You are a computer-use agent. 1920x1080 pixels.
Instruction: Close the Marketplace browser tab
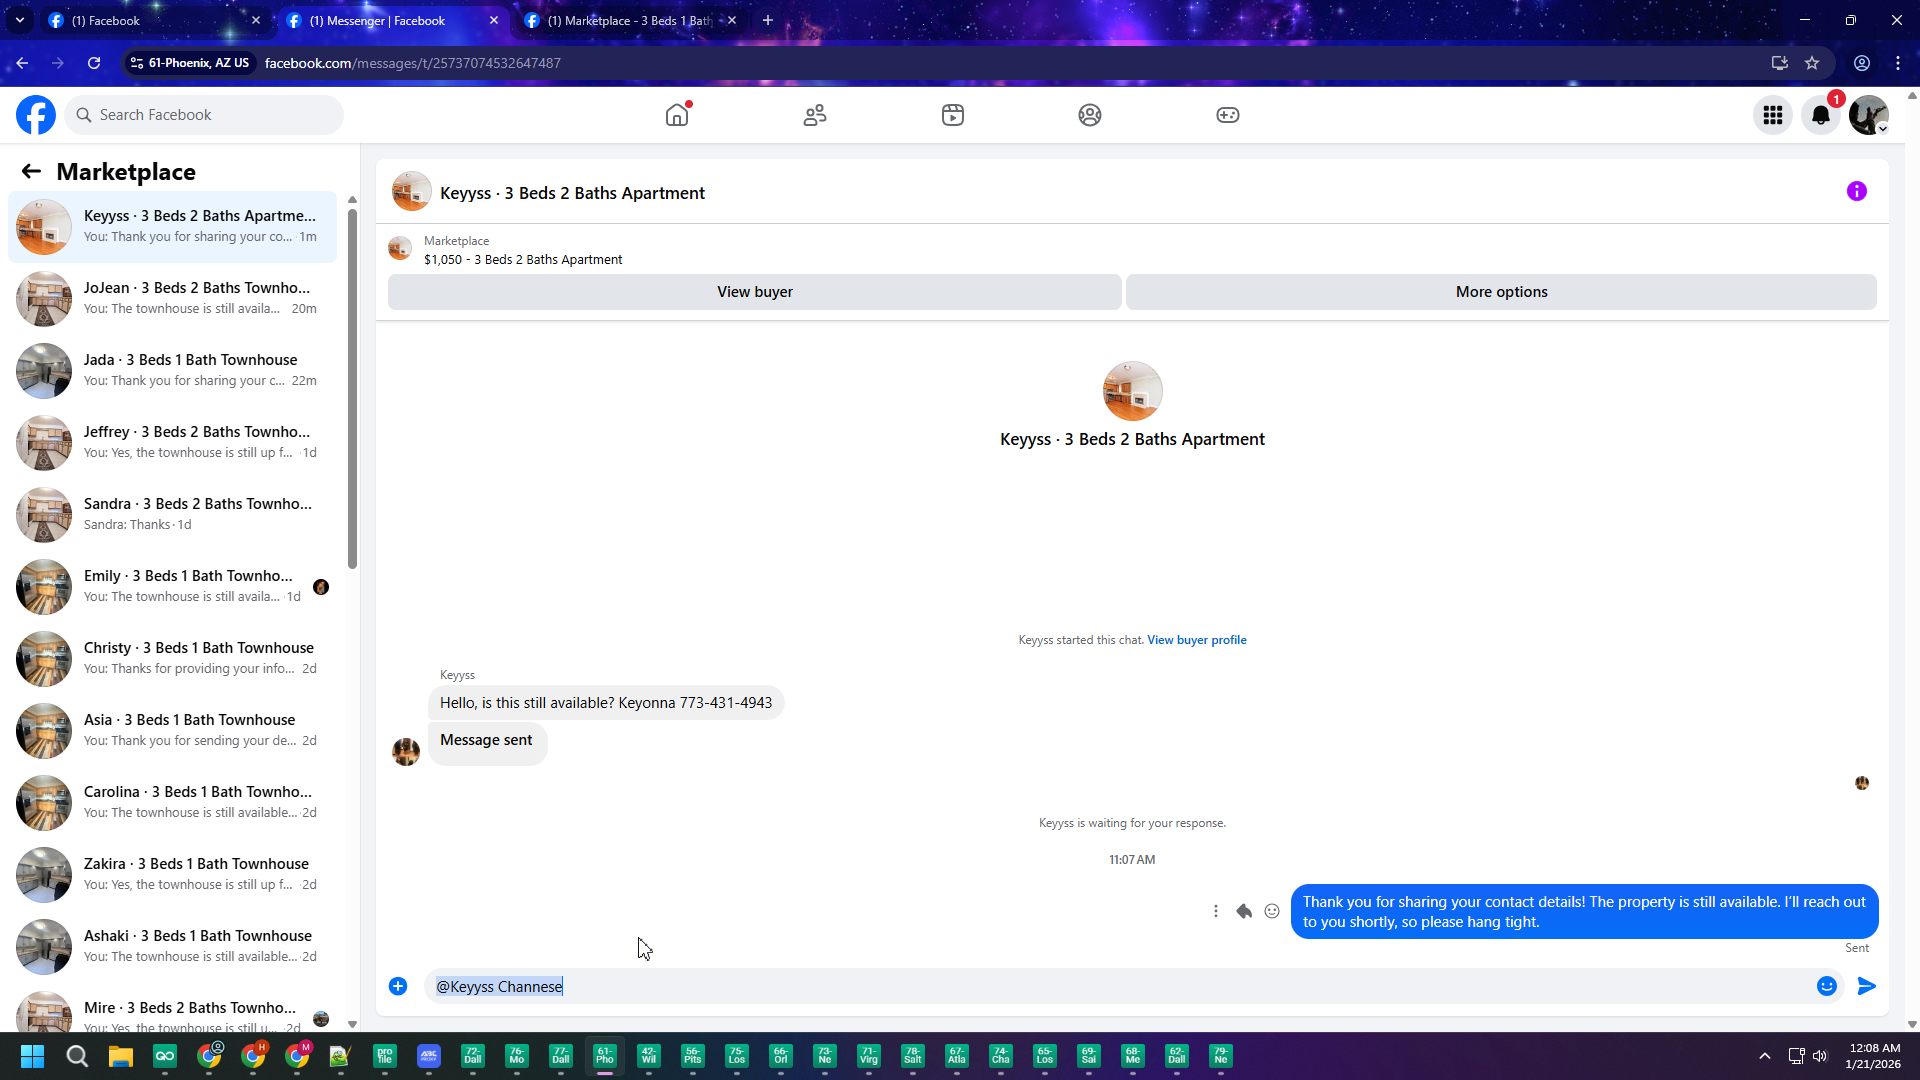coord(732,20)
